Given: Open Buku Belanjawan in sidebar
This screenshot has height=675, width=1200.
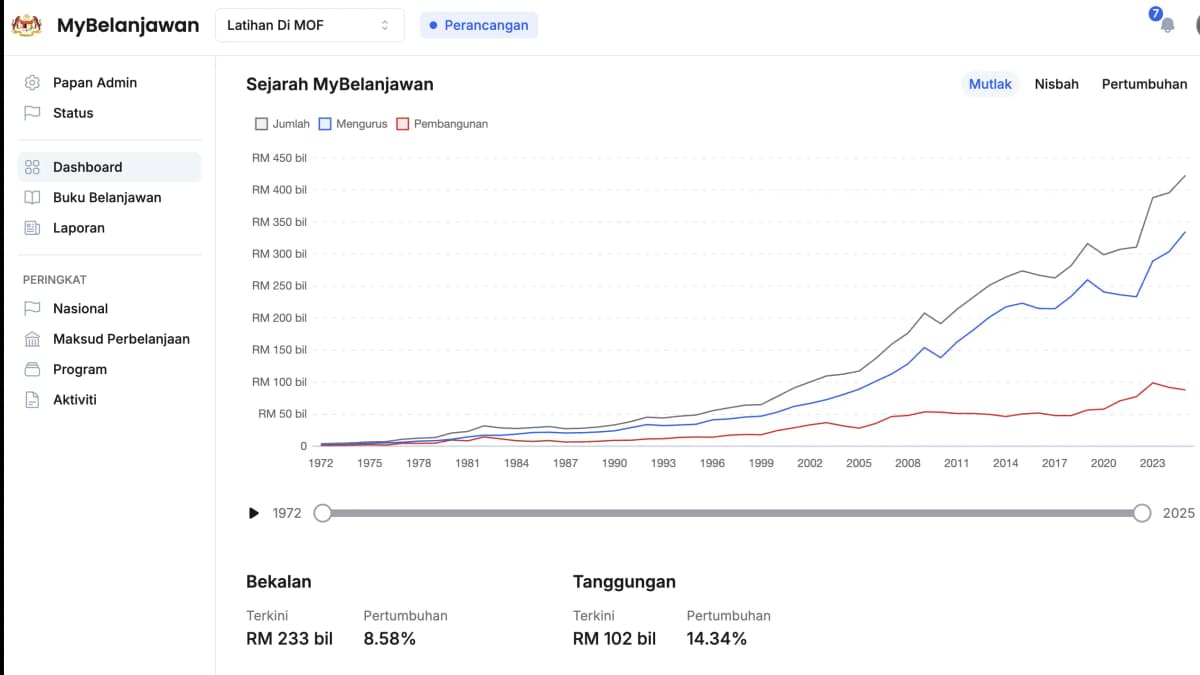Looking at the screenshot, I should (109, 198).
